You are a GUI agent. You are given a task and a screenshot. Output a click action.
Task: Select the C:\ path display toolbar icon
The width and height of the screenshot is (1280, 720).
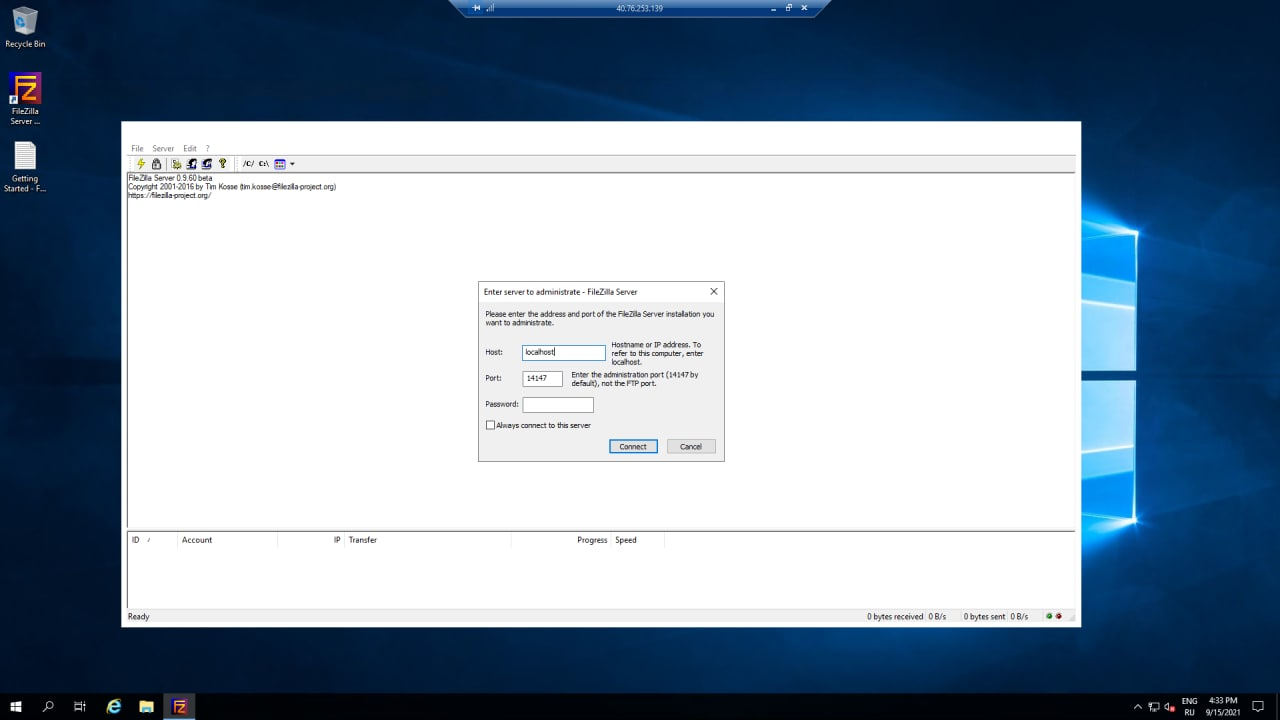click(x=264, y=164)
